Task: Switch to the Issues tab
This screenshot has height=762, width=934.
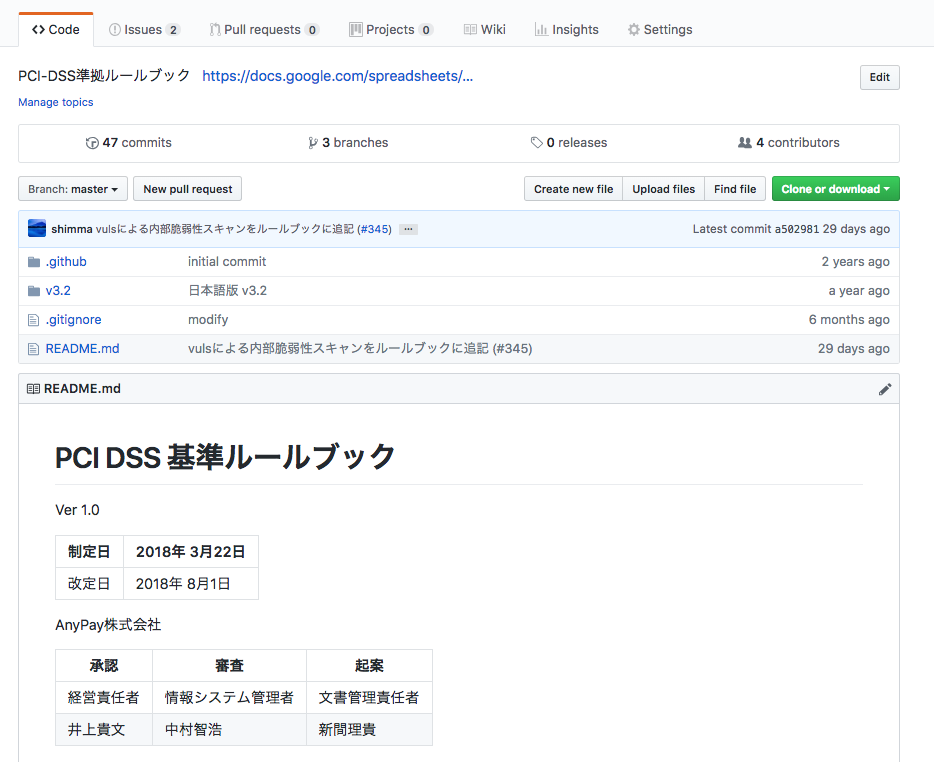Action: pos(145,30)
